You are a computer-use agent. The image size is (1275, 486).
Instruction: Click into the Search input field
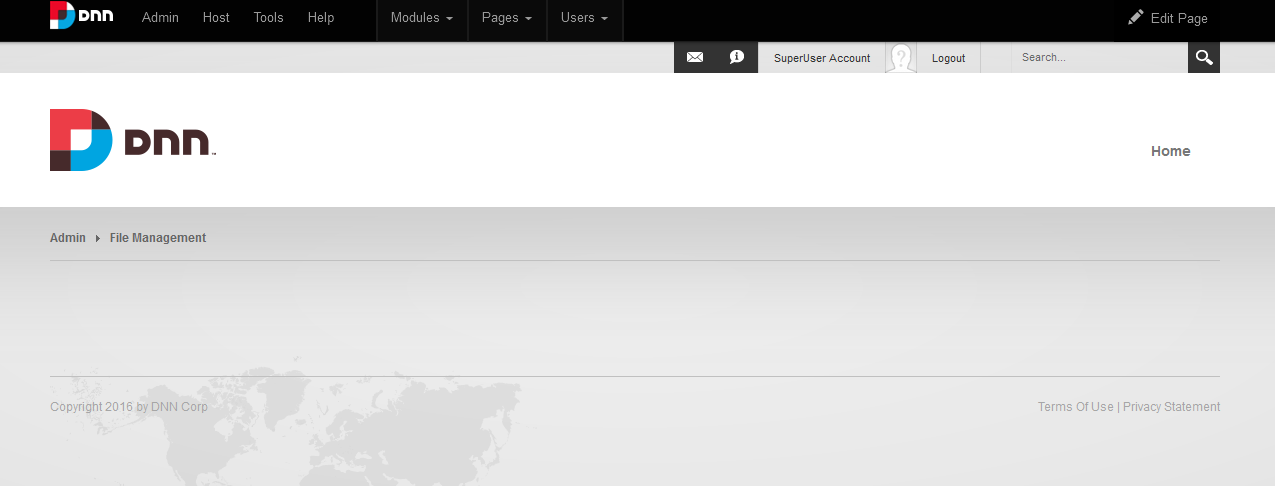click(1099, 57)
